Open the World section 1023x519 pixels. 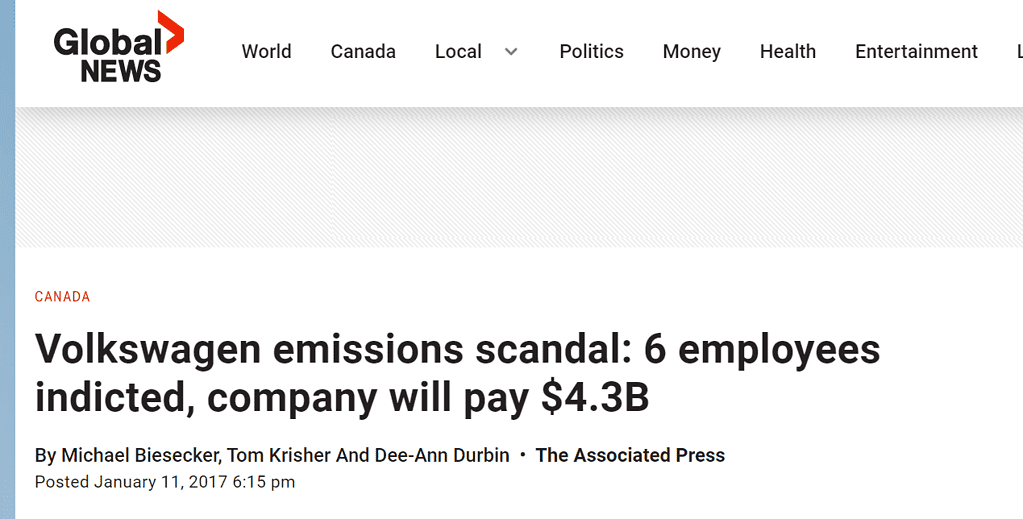click(x=266, y=52)
